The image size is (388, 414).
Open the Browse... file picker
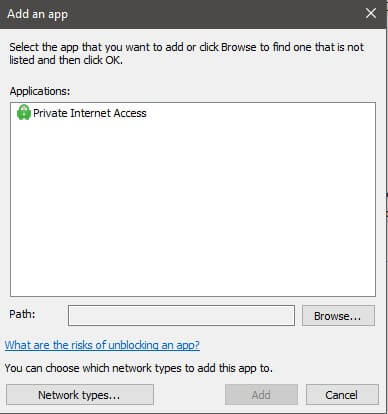click(338, 315)
